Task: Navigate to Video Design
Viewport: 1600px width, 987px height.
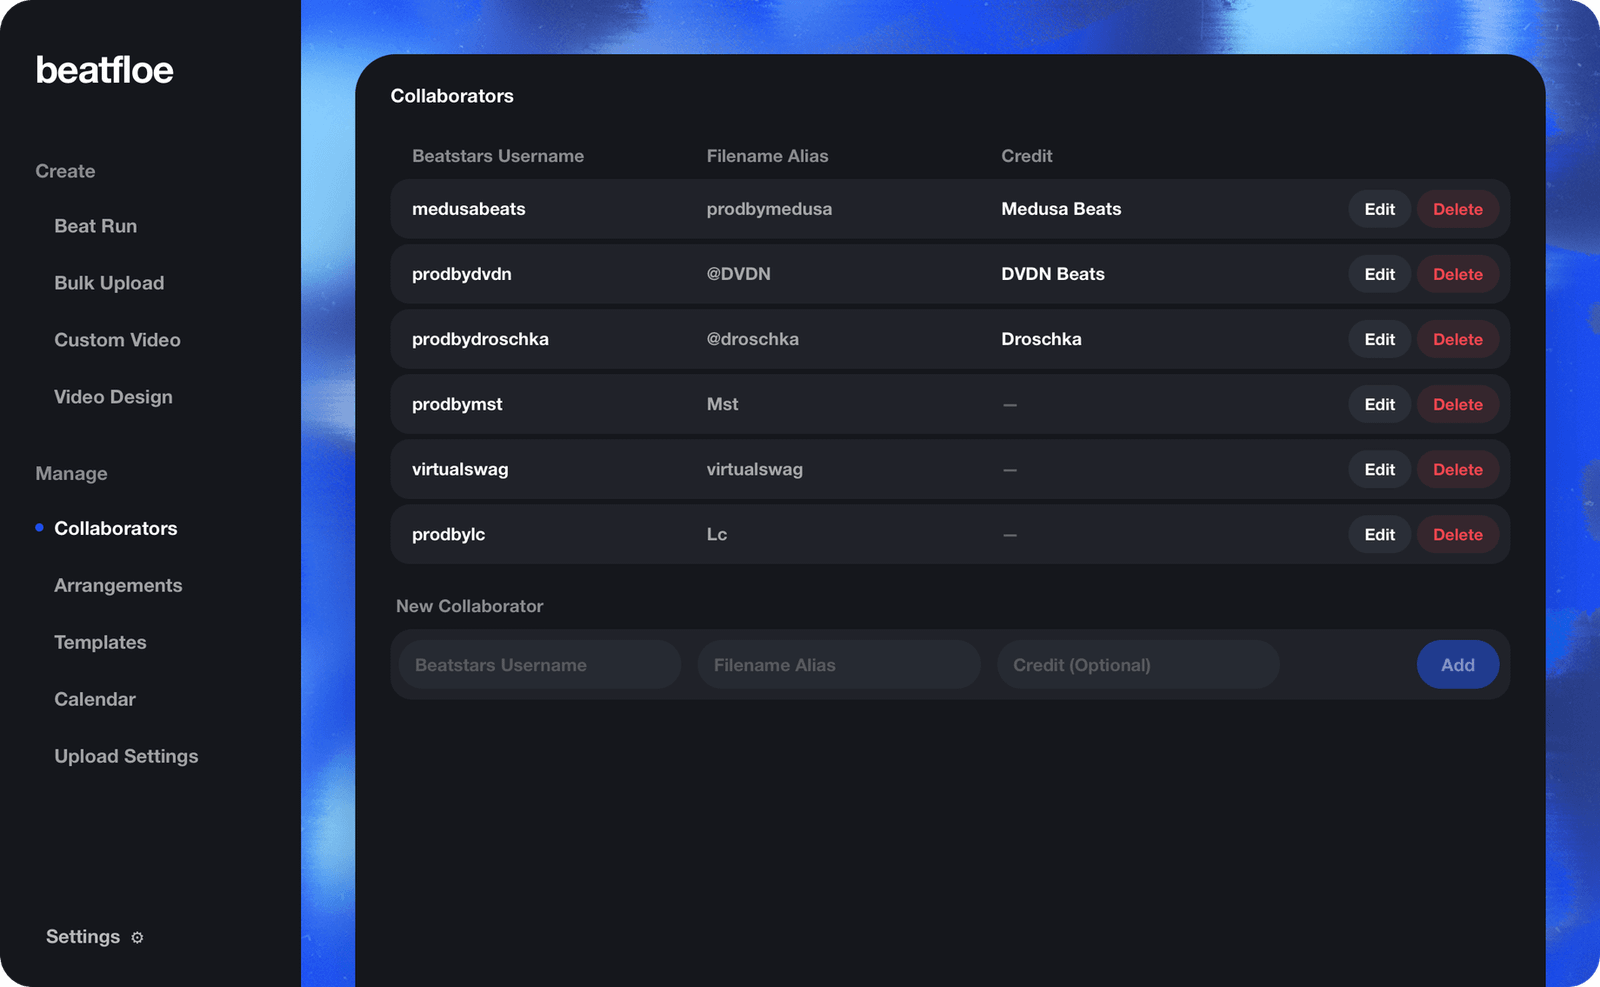Action: 113,397
